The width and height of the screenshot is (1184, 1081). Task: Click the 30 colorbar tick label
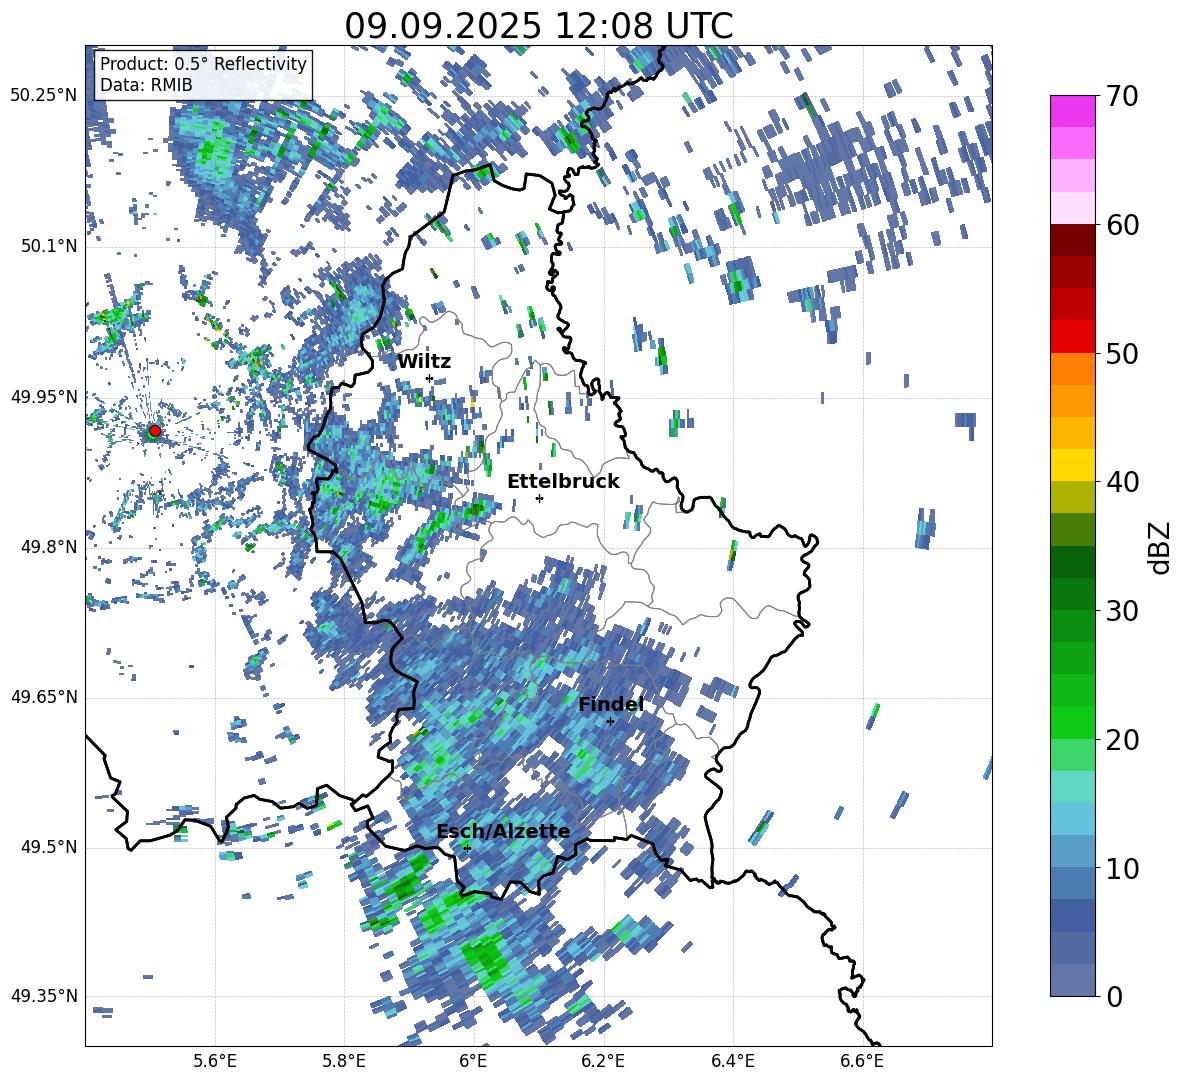1121,611
